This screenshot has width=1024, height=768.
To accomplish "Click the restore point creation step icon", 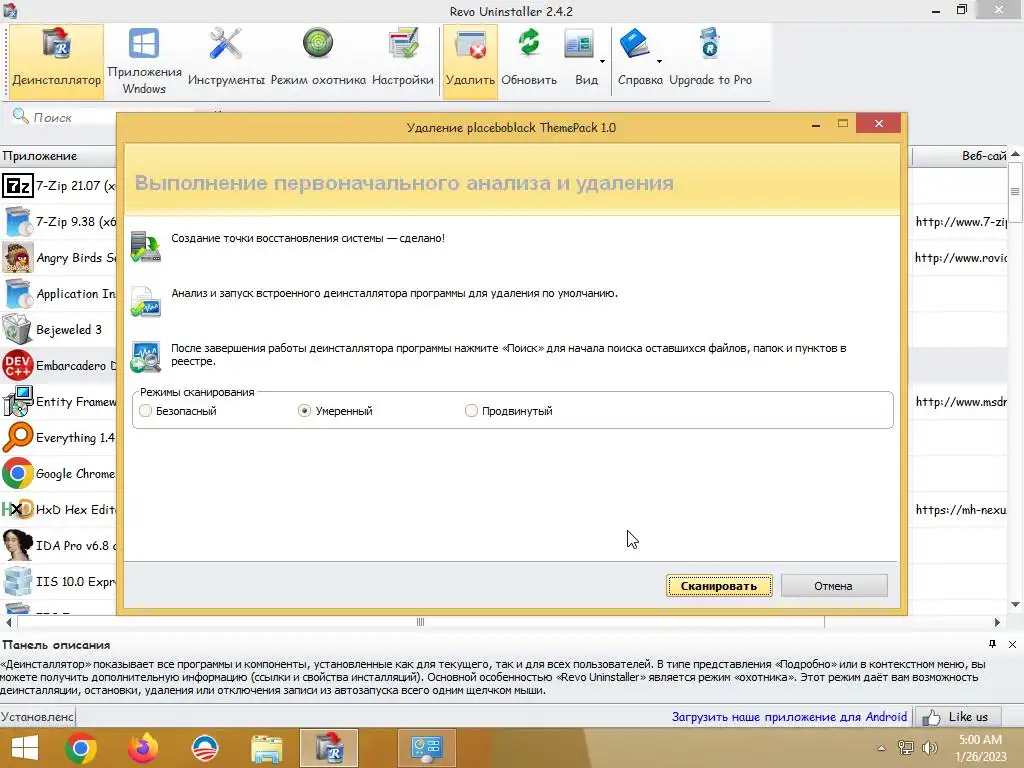I will click(x=146, y=247).
